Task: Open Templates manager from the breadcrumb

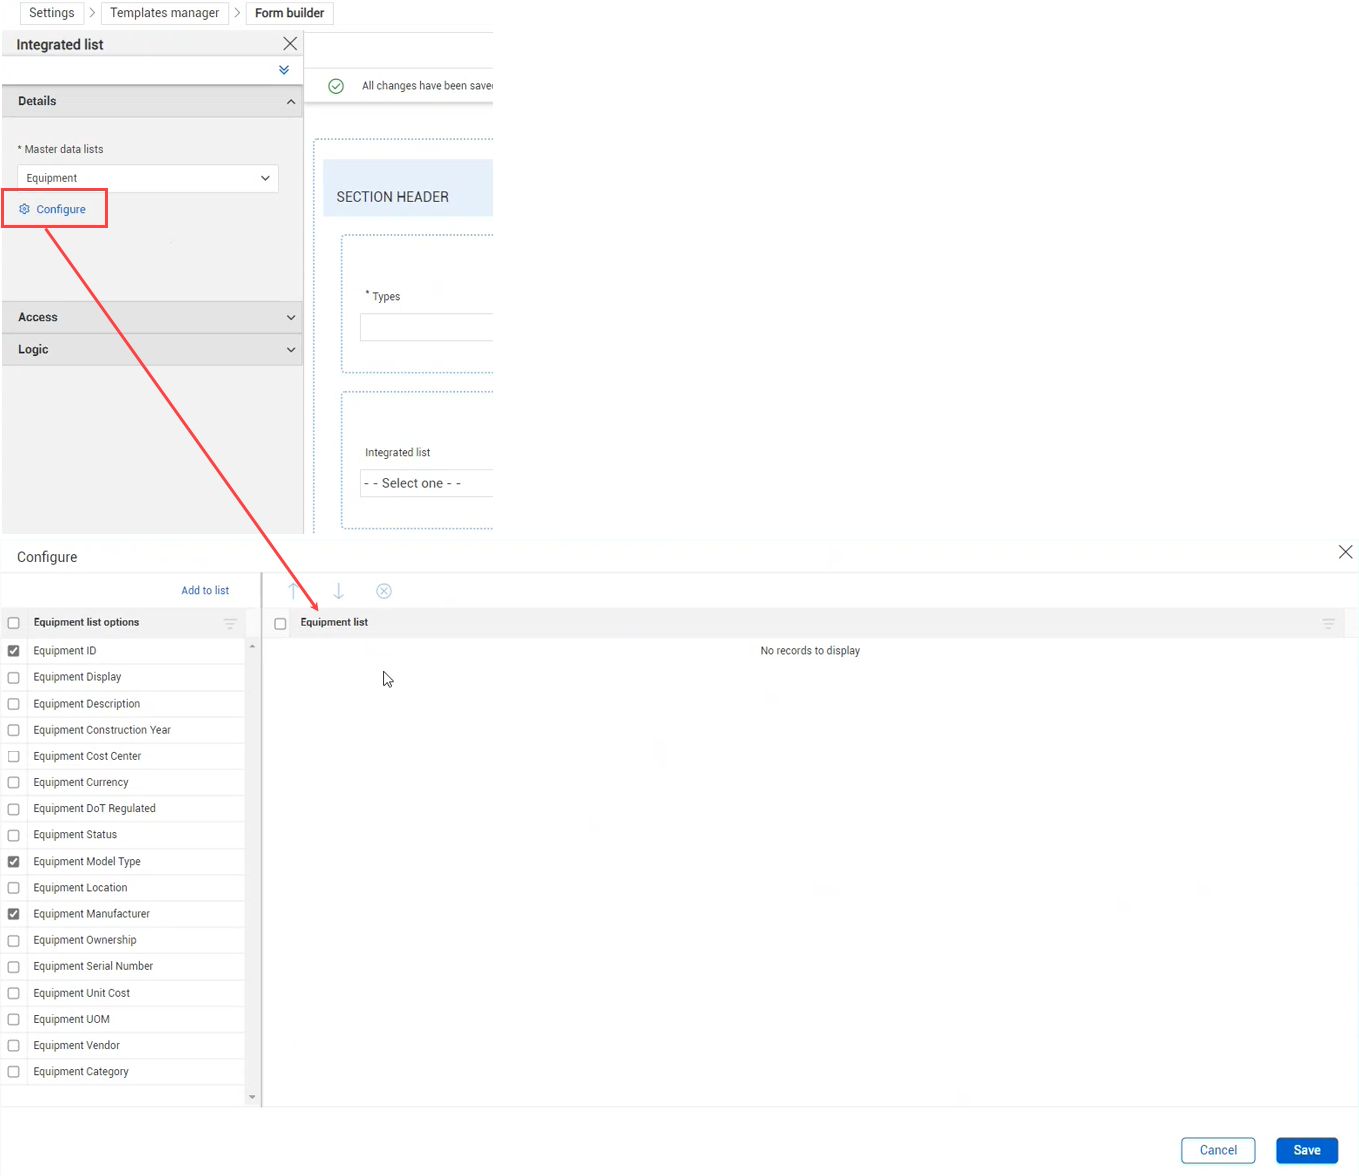Action: click(164, 13)
